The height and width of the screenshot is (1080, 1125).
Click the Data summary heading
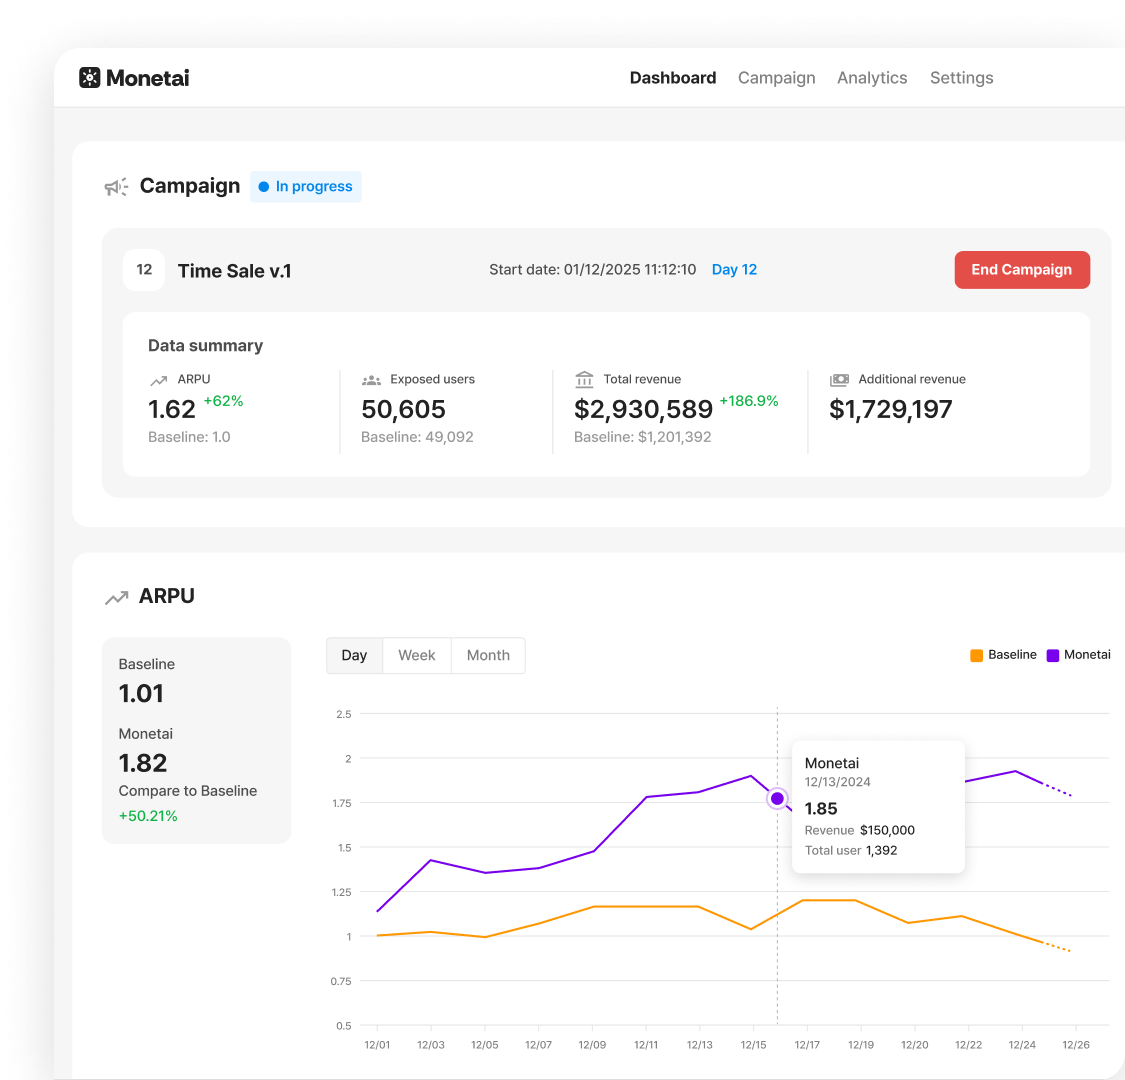click(205, 346)
